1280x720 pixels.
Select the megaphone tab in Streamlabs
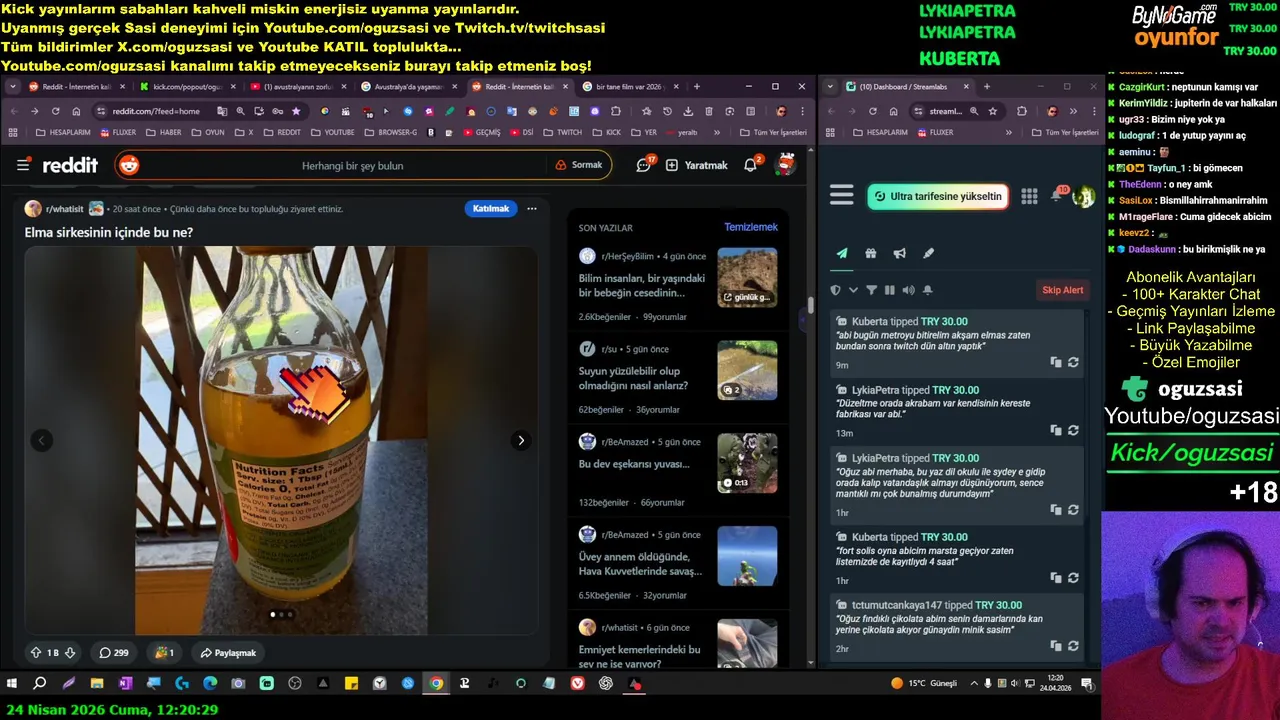pos(899,253)
